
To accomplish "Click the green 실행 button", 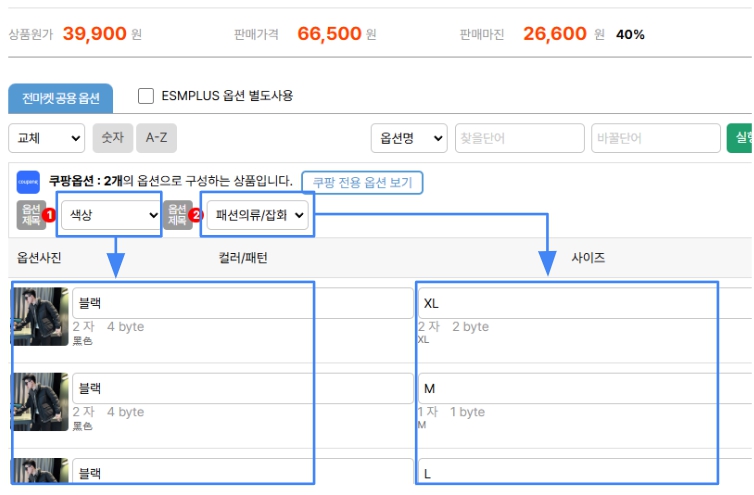I will pos(740,138).
